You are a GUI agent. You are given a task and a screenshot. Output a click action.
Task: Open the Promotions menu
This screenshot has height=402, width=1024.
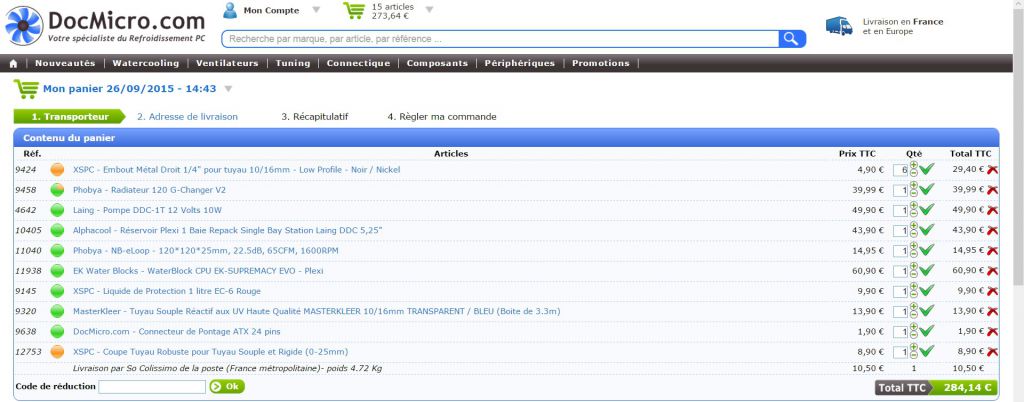pos(601,63)
